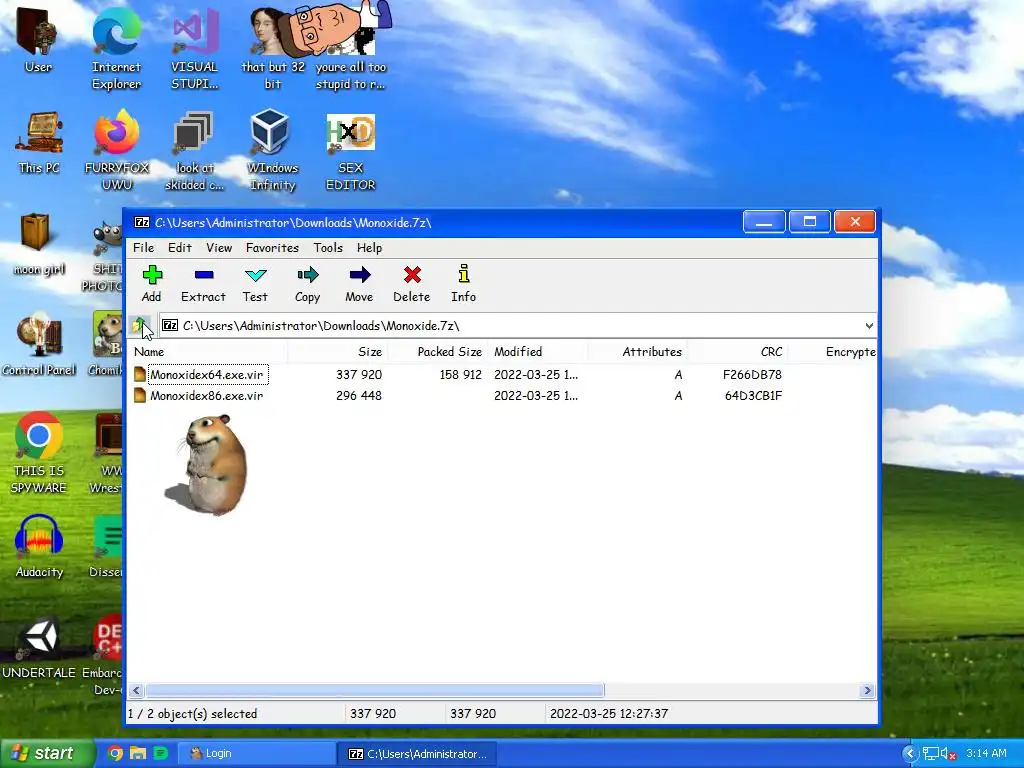Select the This PC desktop icon
Viewport: 1024px width, 768px height.
(x=39, y=142)
